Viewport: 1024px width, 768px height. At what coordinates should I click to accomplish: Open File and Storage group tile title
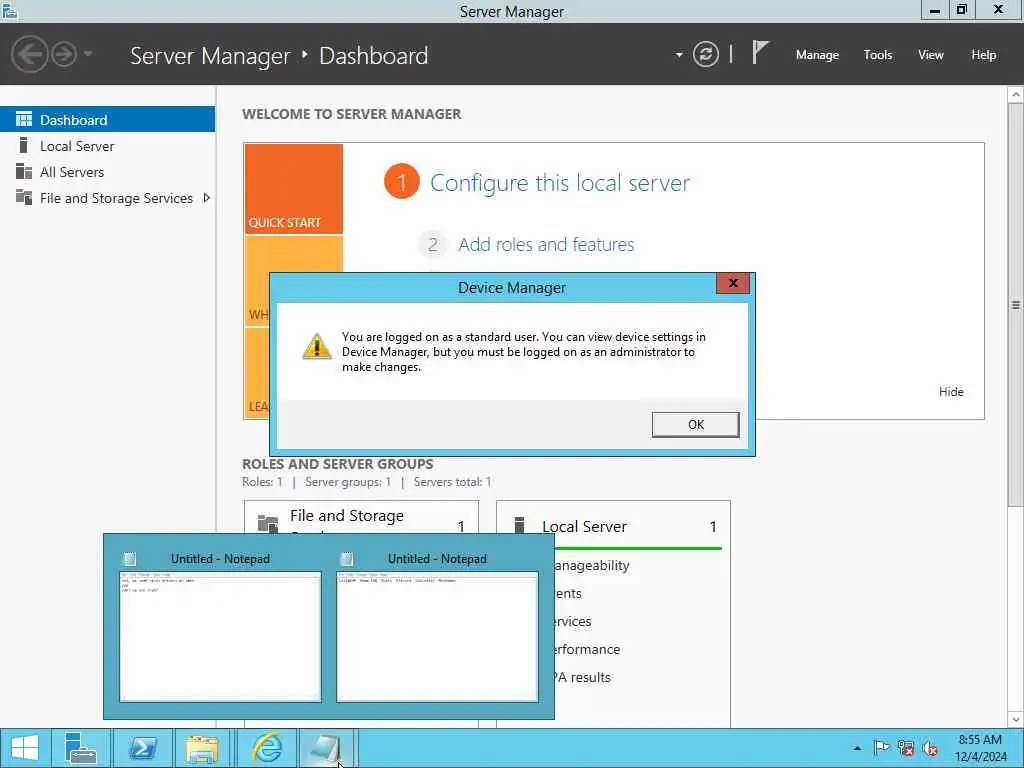pos(347,516)
